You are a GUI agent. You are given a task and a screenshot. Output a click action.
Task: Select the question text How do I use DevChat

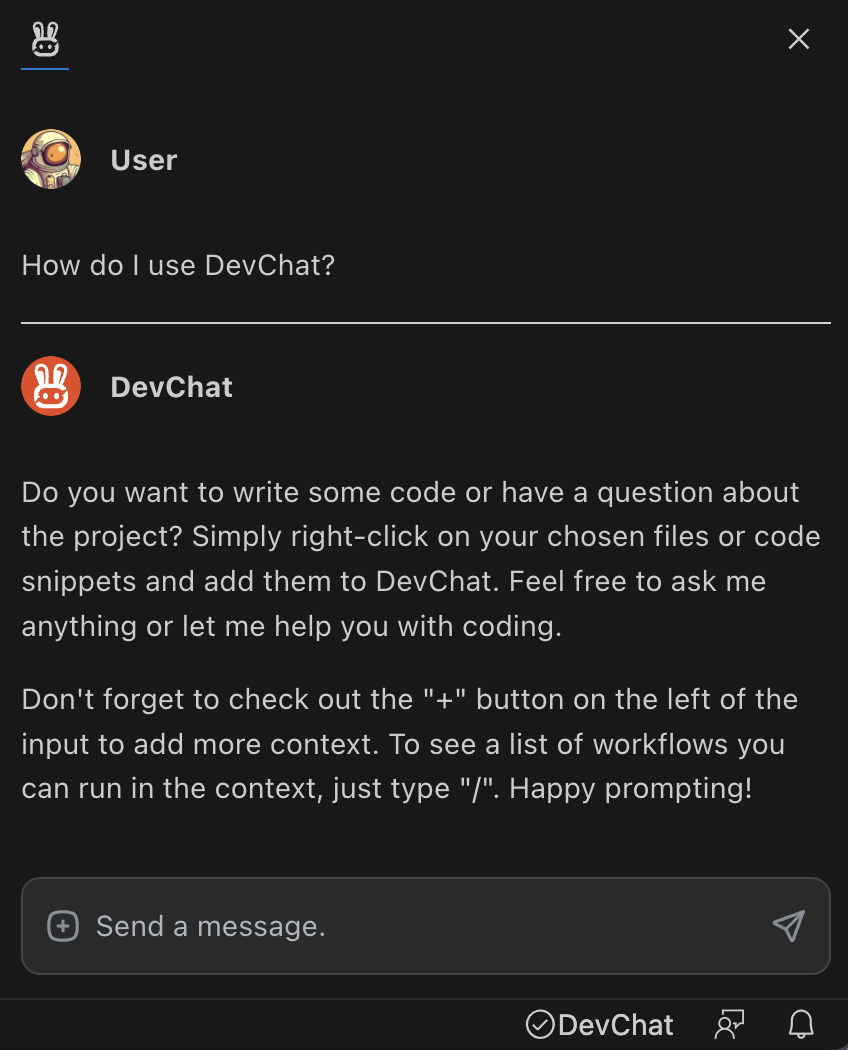coord(178,265)
